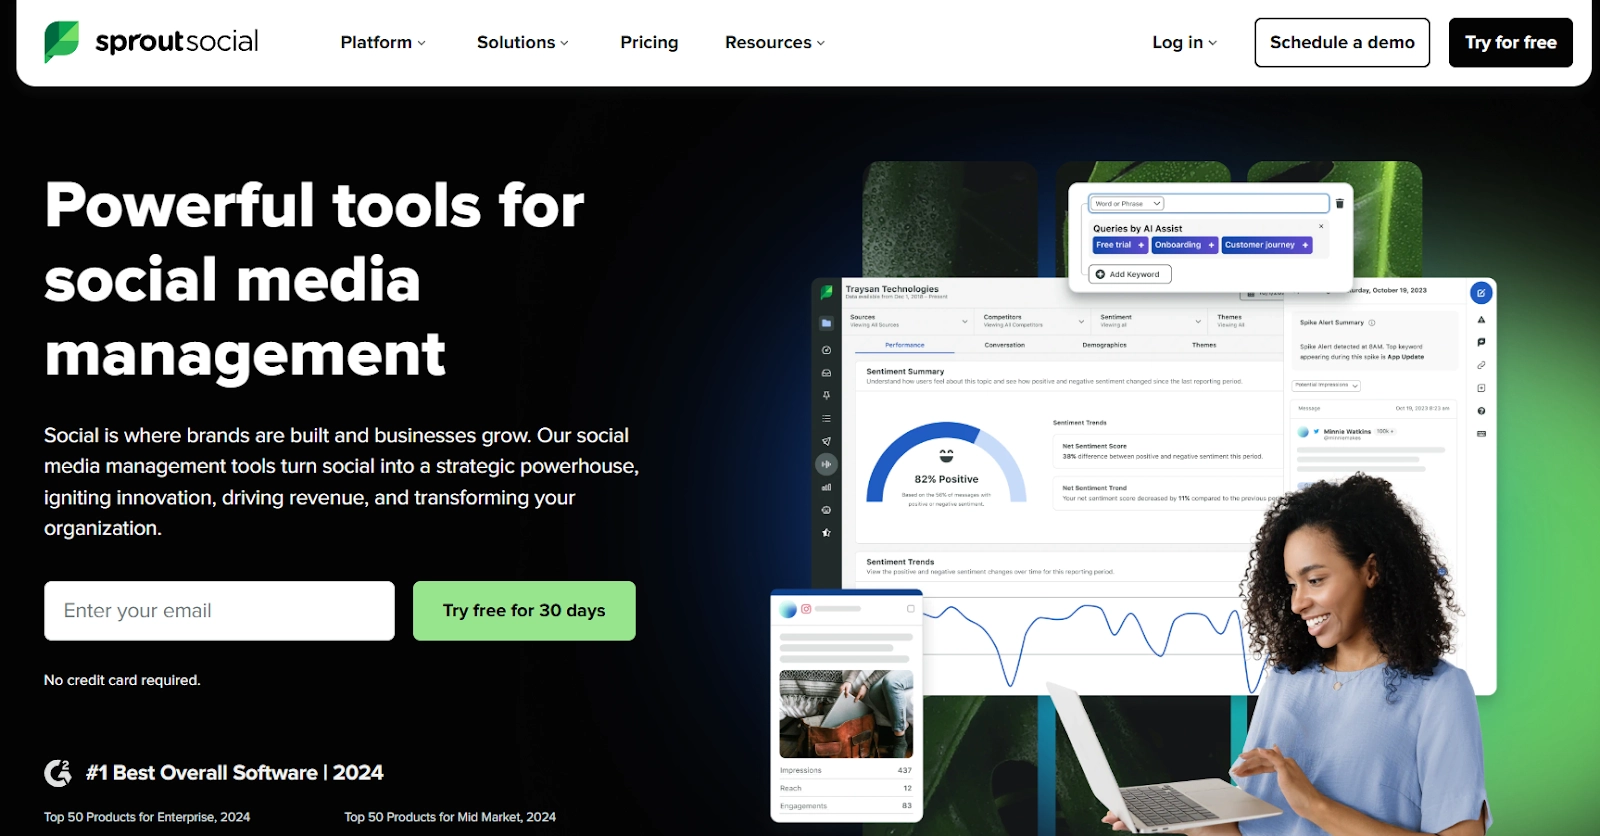Switch to the Themes tab below filters
This screenshot has width=1600, height=836.
click(1204, 345)
